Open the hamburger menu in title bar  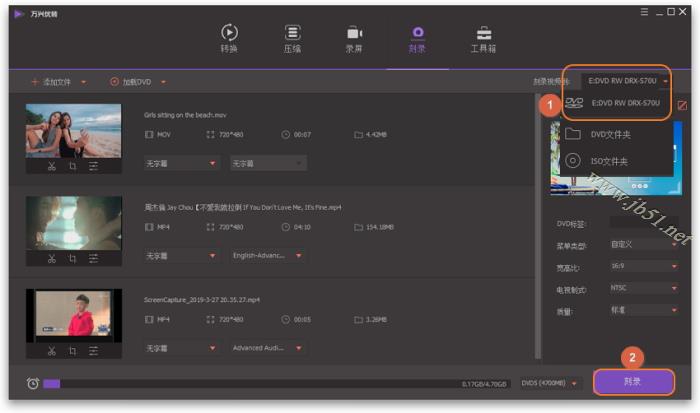[x=644, y=12]
